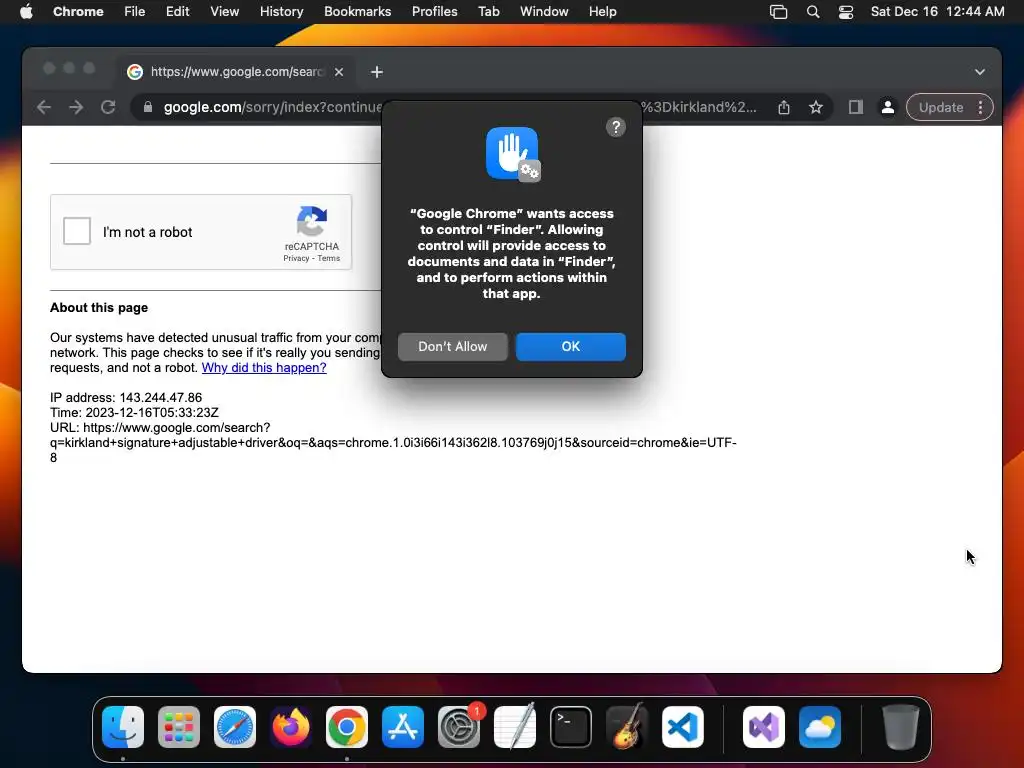Viewport: 1024px width, 768px height.
Task: Go back with Chrome's back arrow
Action: [44, 107]
